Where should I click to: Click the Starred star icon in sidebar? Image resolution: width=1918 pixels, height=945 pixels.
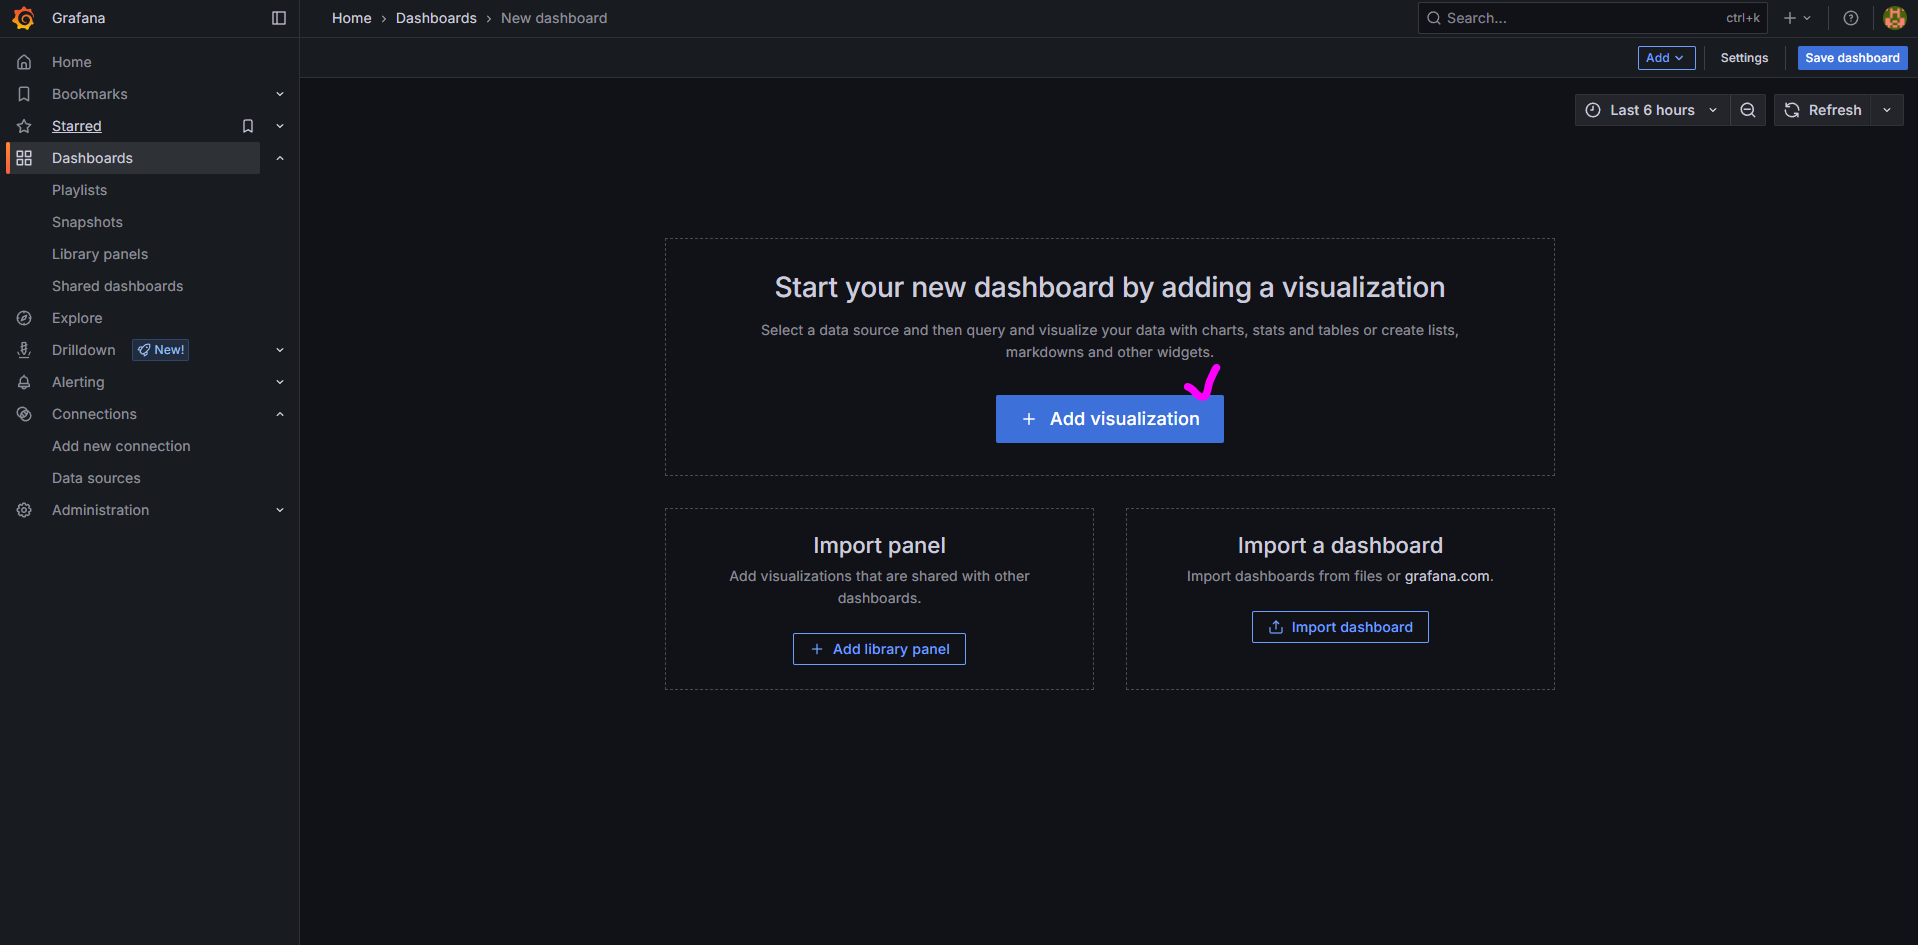[x=24, y=126]
